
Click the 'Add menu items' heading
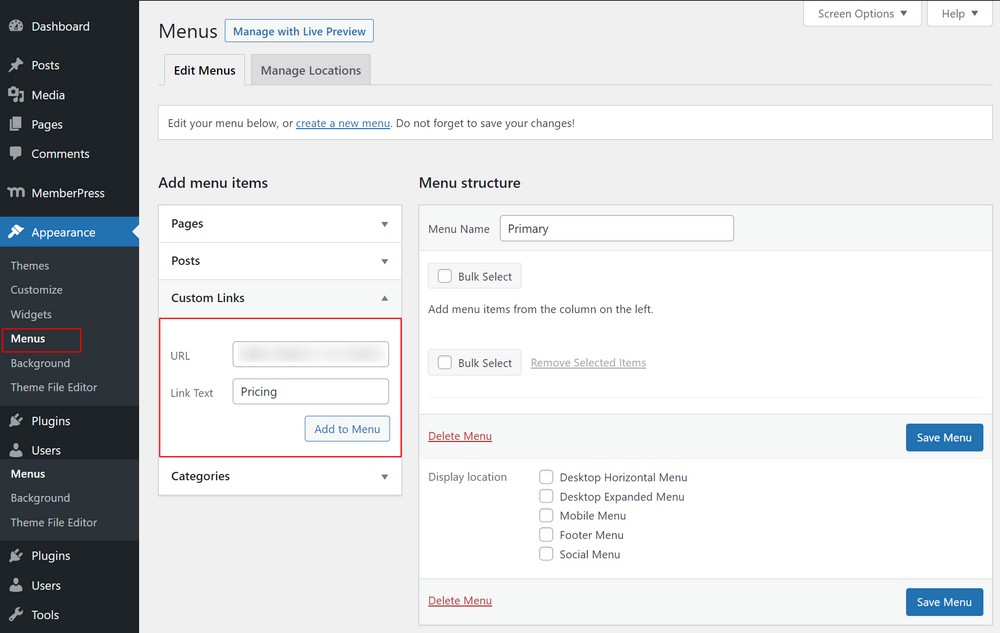click(x=213, y=183)
